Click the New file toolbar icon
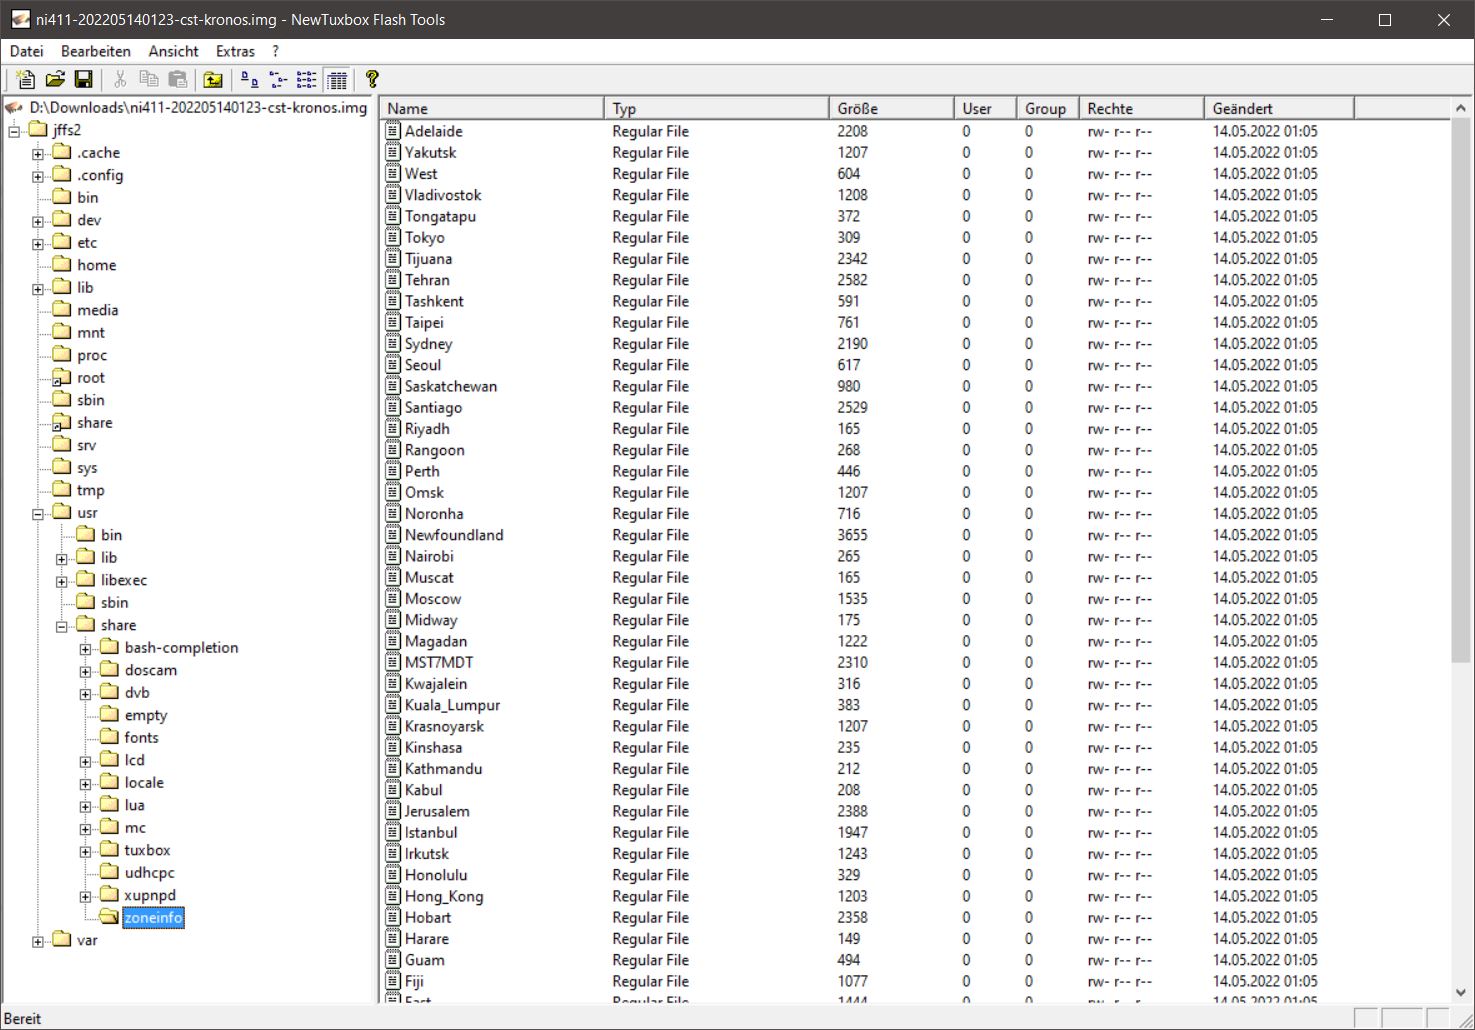 (x=26, y=80)
